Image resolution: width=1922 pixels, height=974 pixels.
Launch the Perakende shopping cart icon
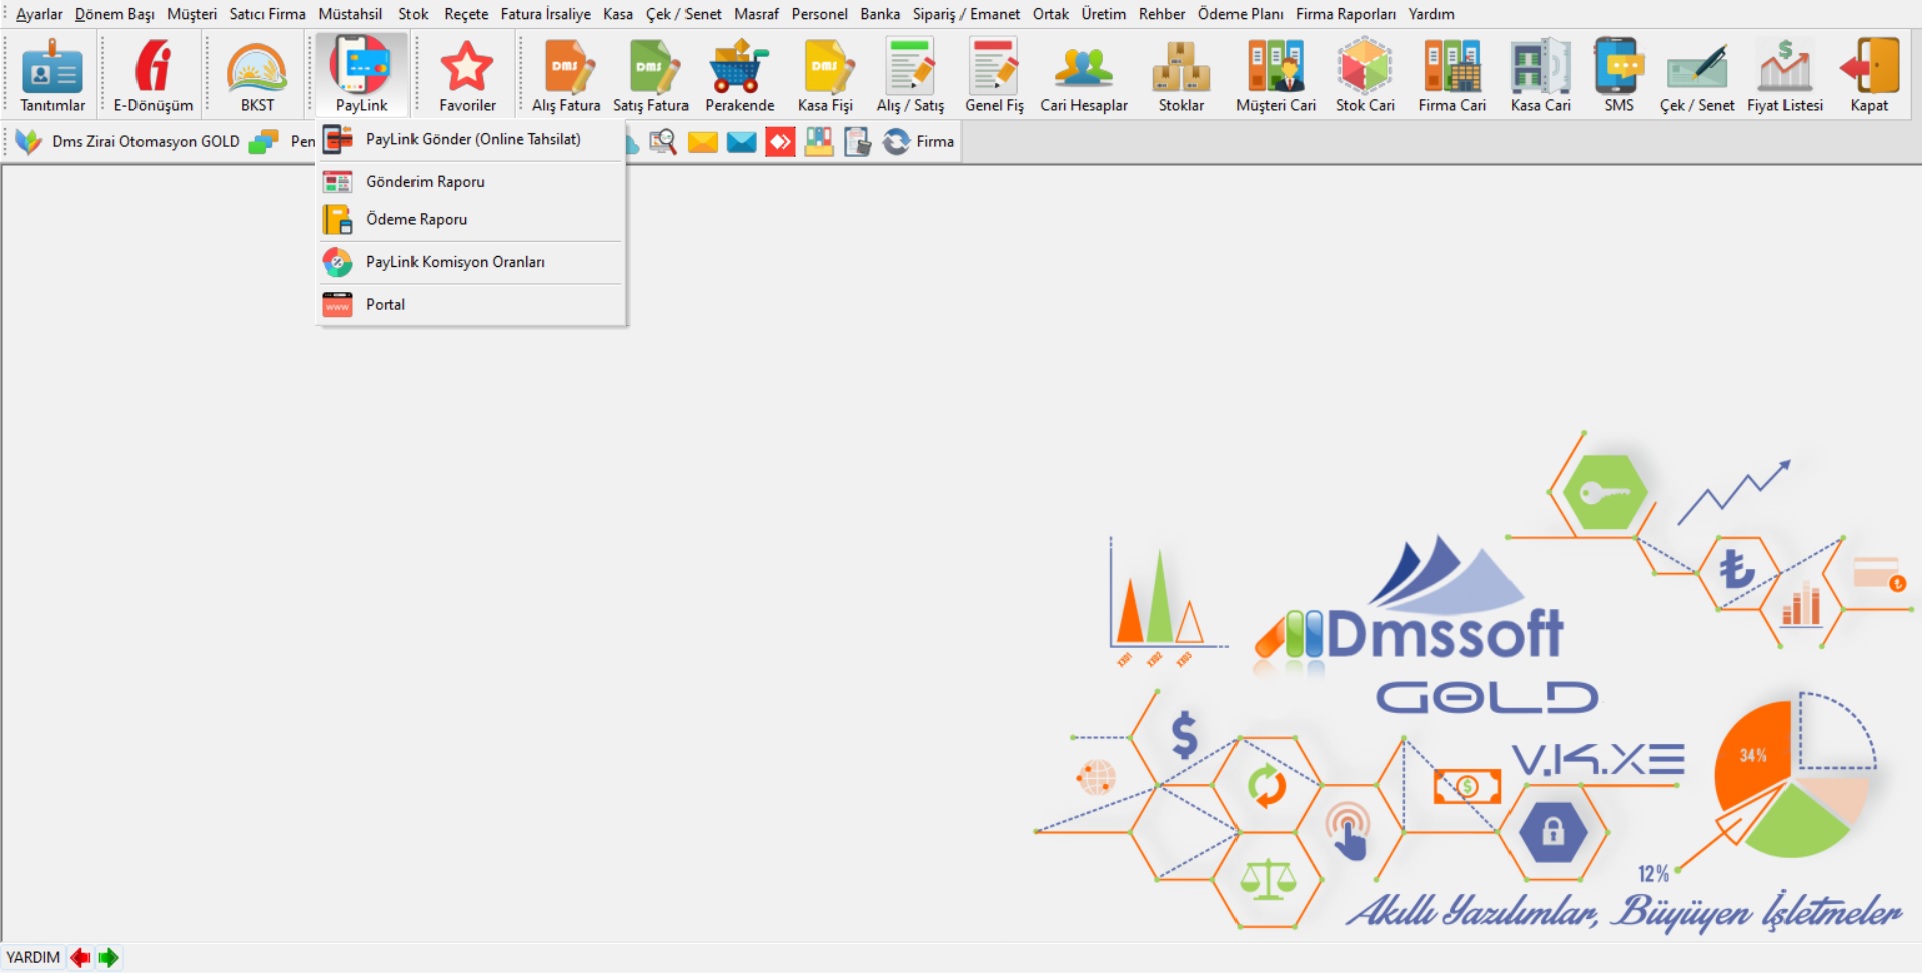(739, 76)
